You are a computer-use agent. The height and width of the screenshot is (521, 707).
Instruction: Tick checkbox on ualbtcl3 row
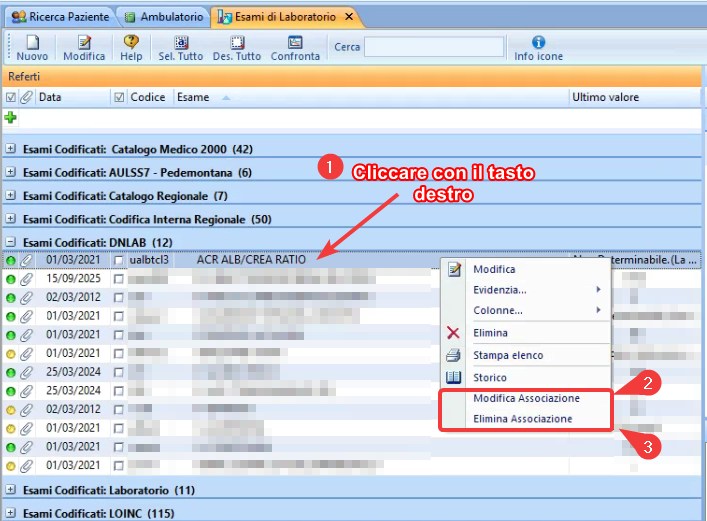click(x=119, y=260)
